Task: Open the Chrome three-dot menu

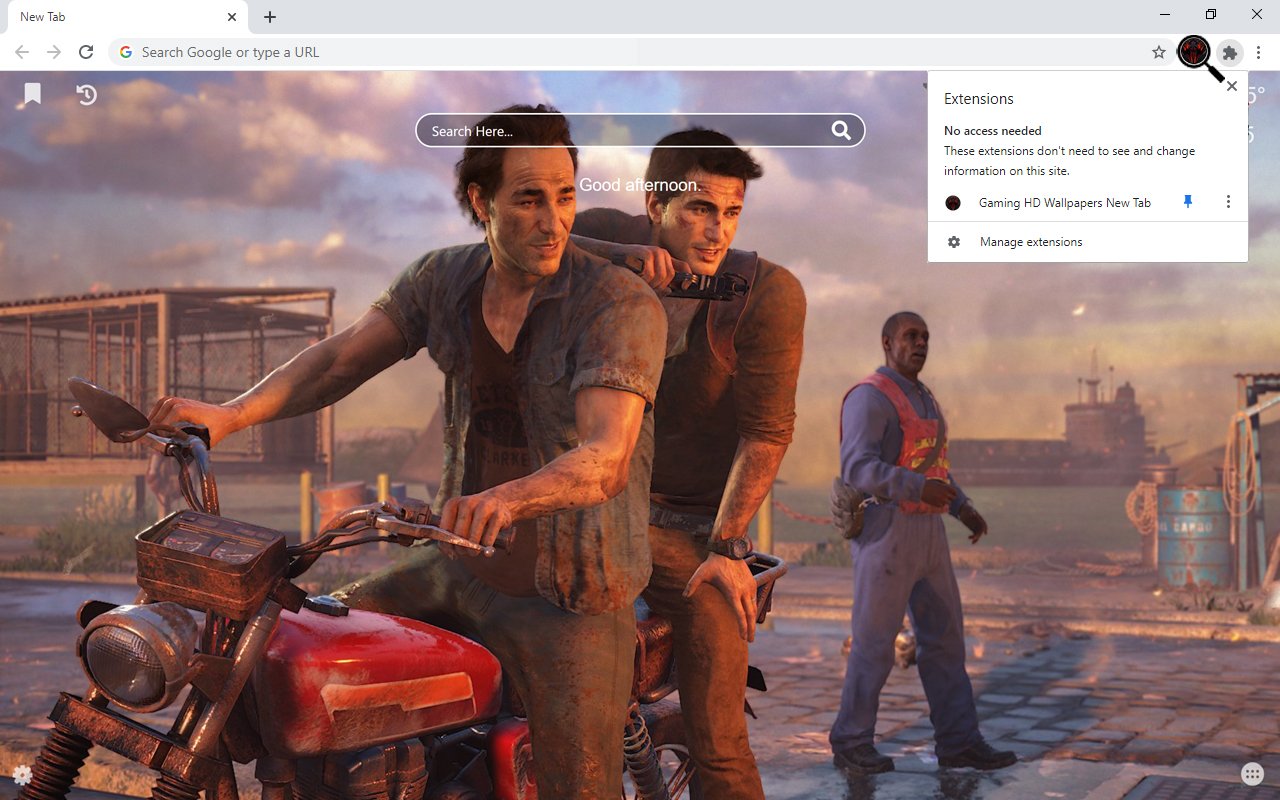Action: [1260, 52]
